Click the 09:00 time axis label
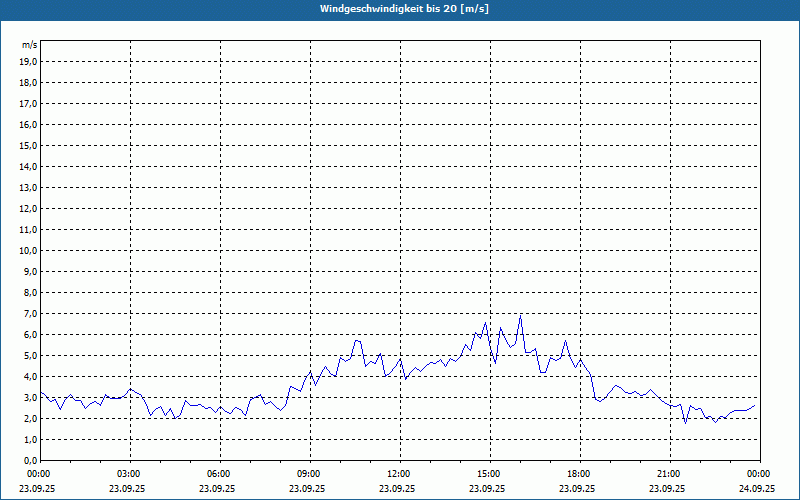Screen dimensions: 800x500 point(309,474)
